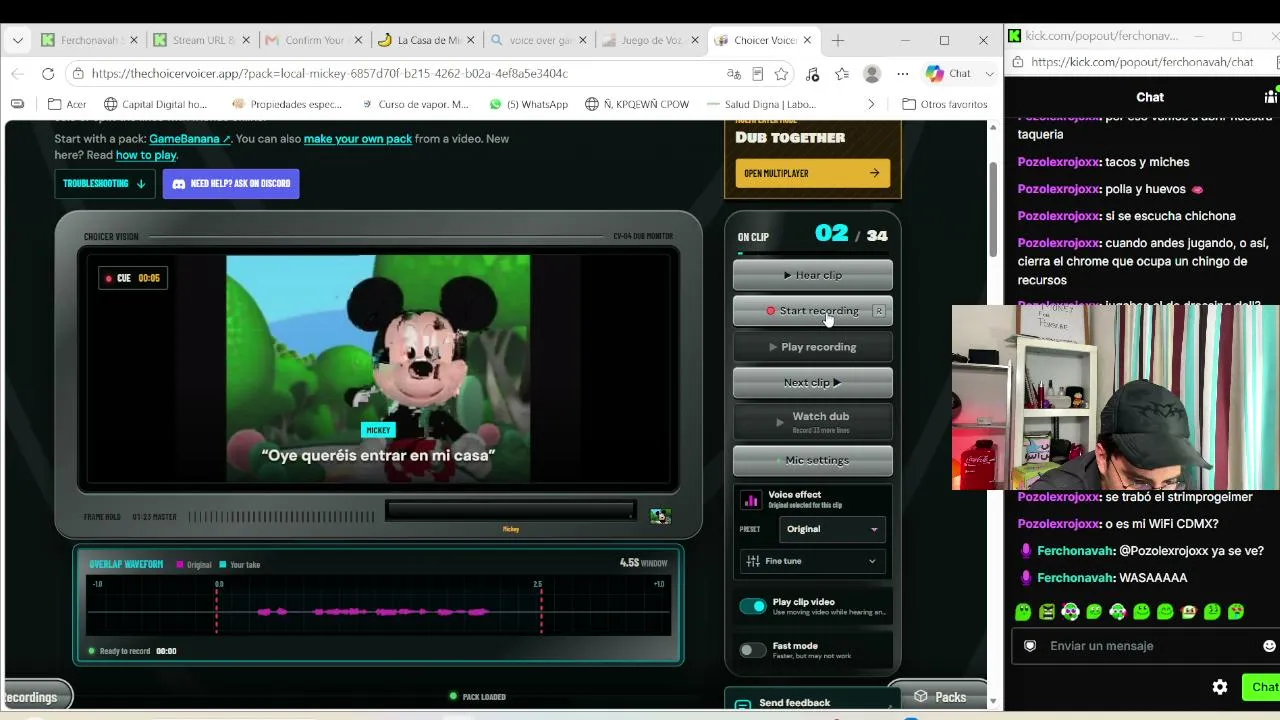Open the emoji picker in Kick chat
Screen dimensions: 1280x720
click(1270, 646)
